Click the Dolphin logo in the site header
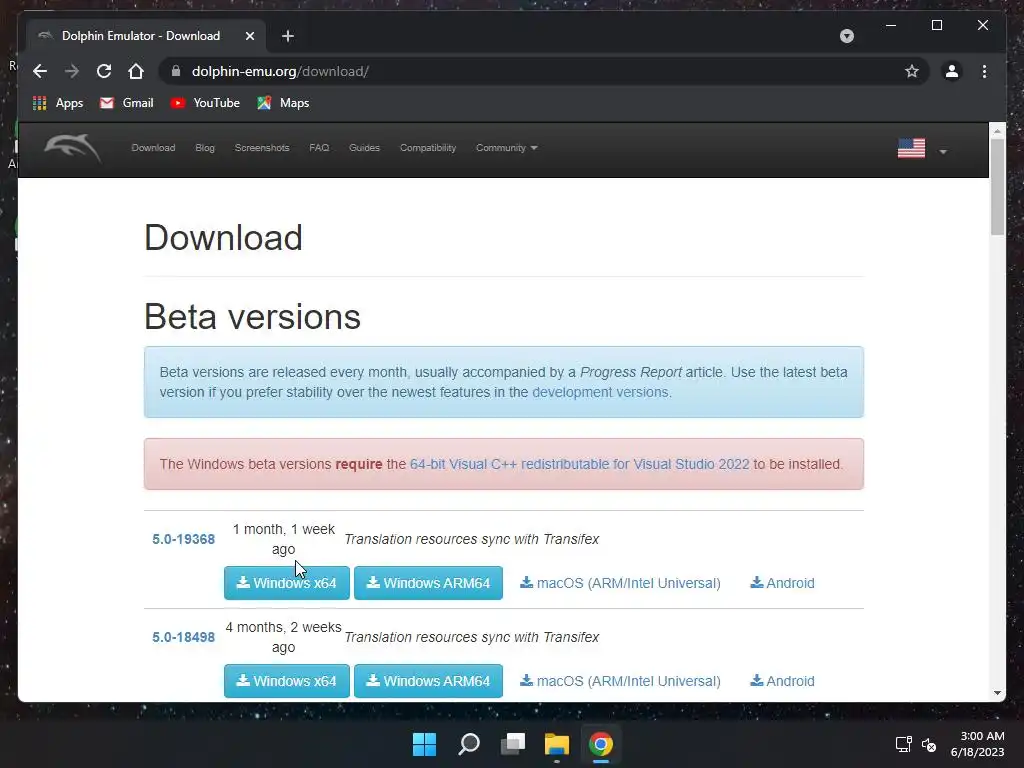This screenshot has height=768, width=1024. coord(72,148)
